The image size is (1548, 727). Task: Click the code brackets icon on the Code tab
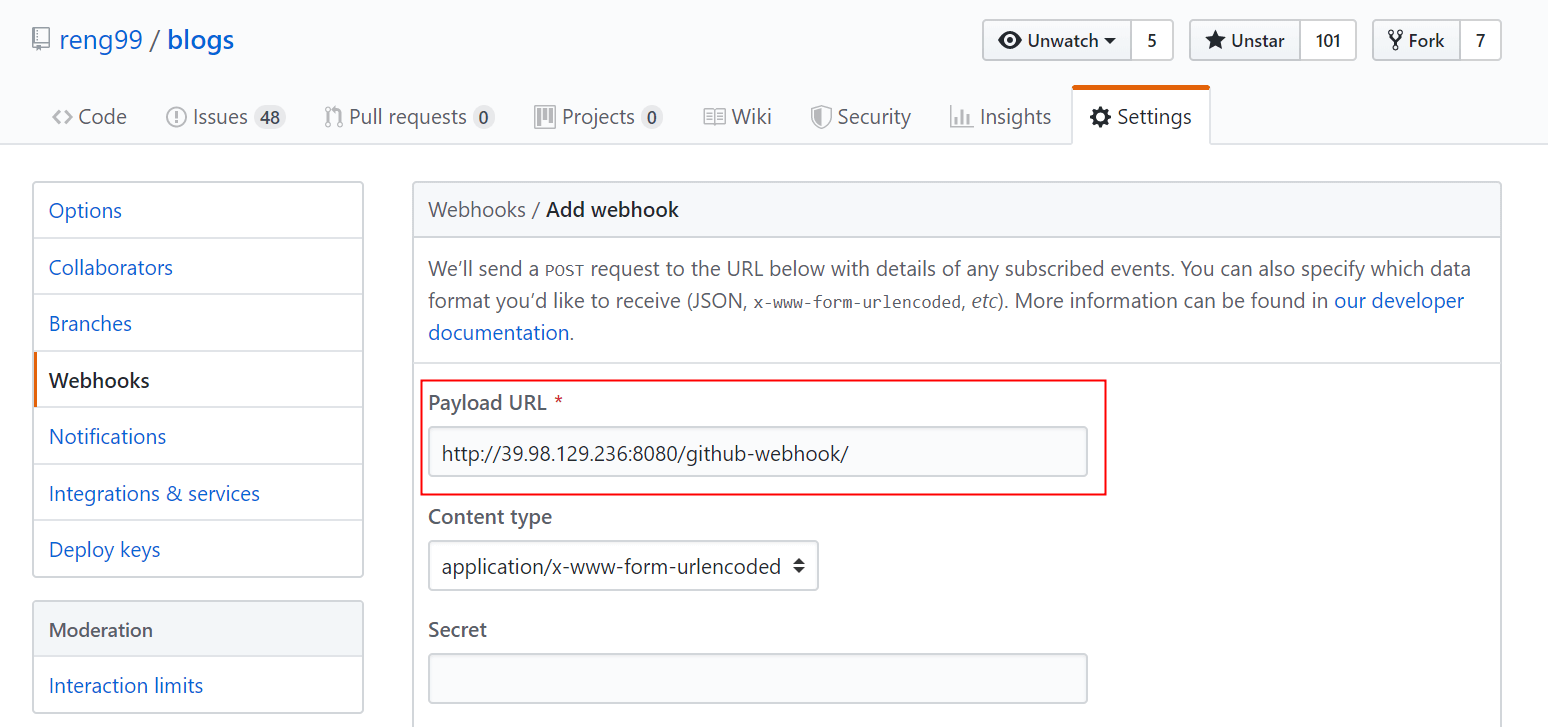coord(62,117)
